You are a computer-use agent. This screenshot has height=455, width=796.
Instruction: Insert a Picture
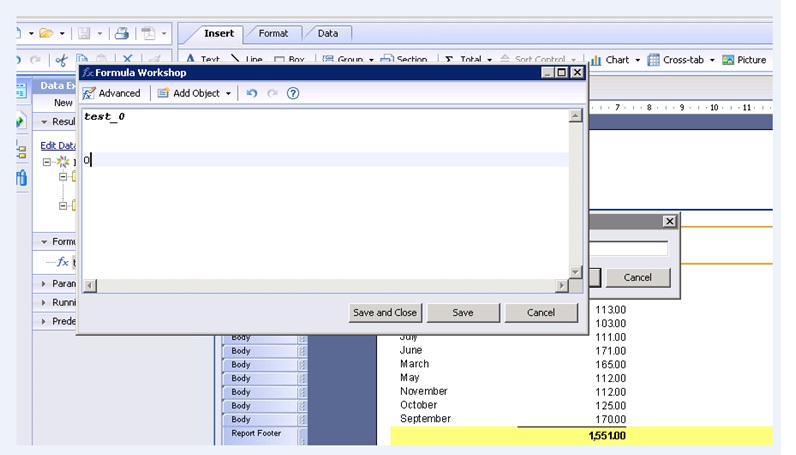[744, 60]
